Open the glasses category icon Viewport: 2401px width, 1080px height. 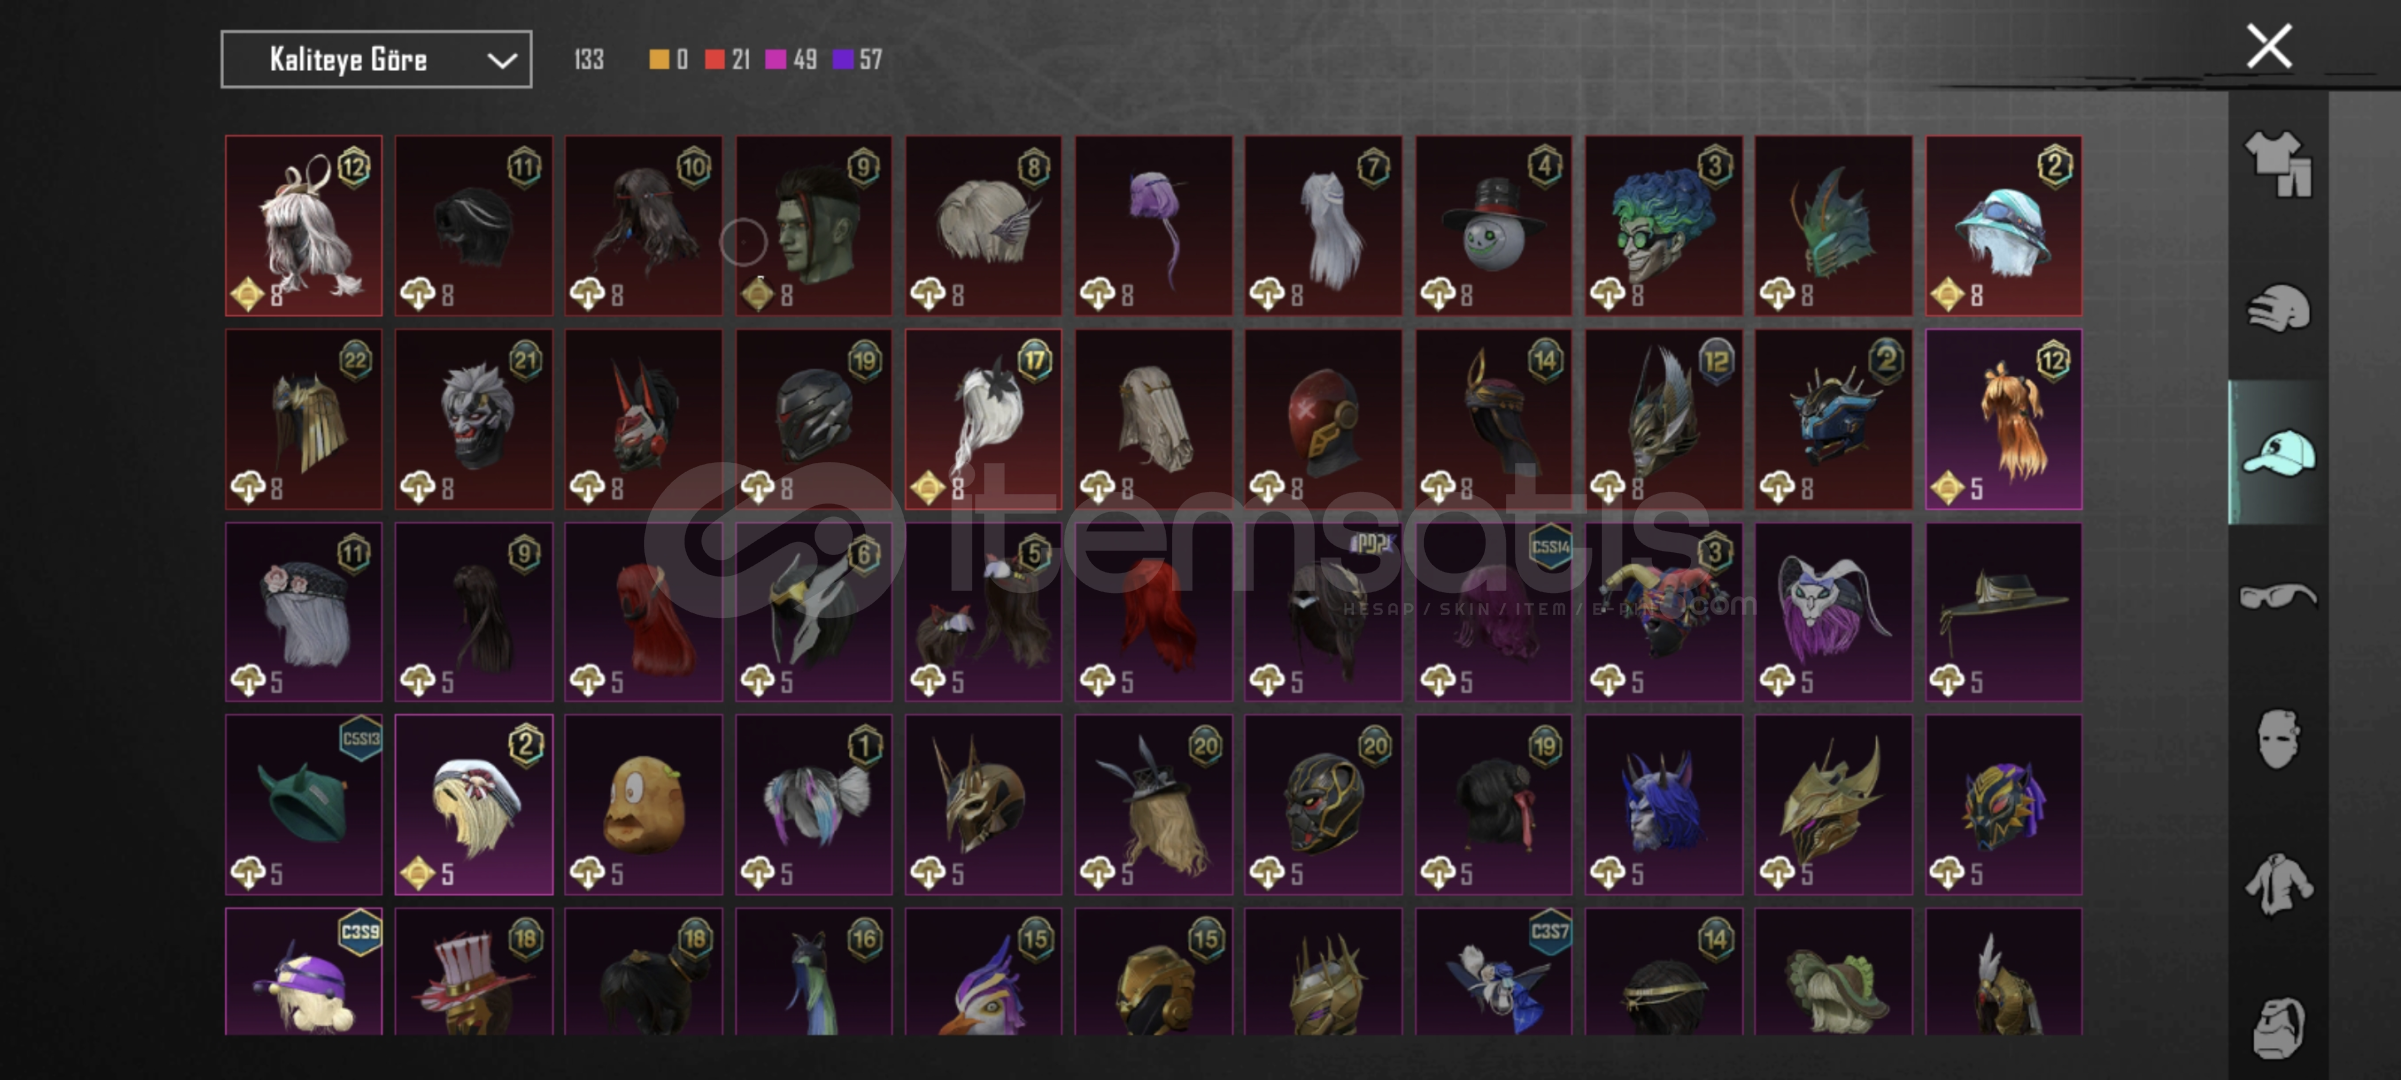click(2278, 596)
